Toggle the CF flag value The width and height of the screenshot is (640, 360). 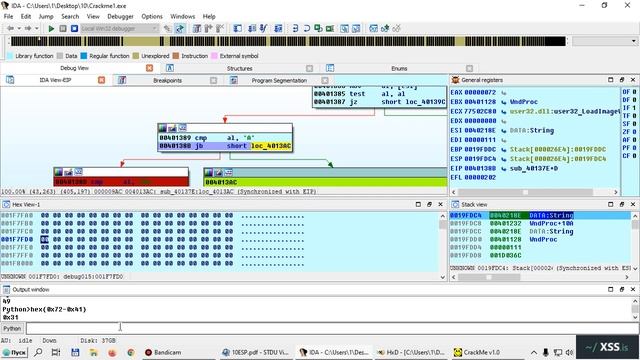(634, 156)
